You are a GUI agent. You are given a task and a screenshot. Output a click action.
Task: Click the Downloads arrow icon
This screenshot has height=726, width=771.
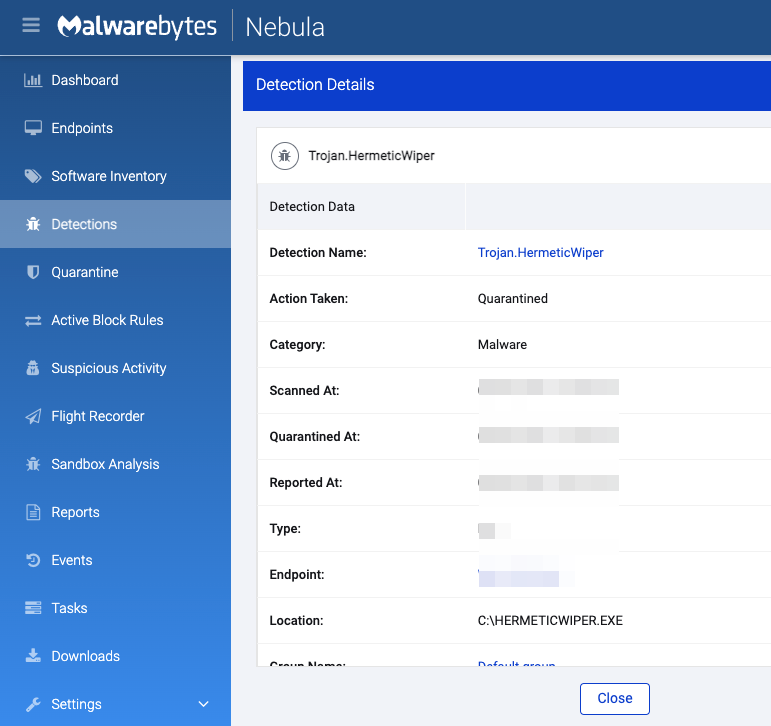pos(33,656)
